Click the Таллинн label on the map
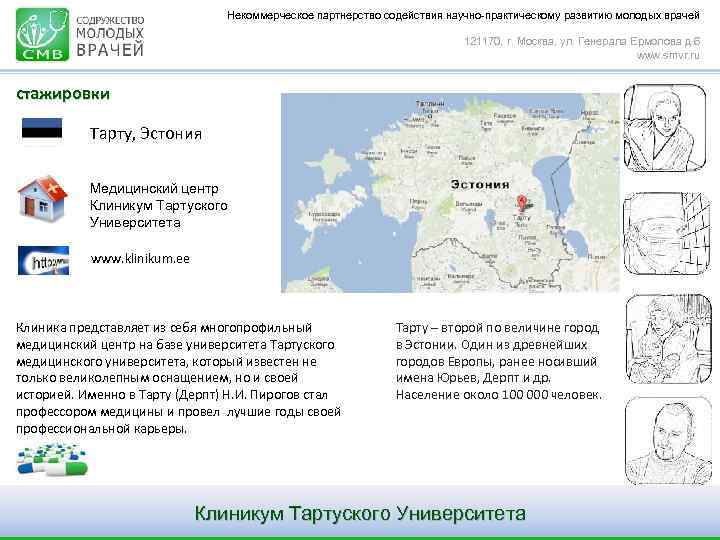 tap(430, 104)
